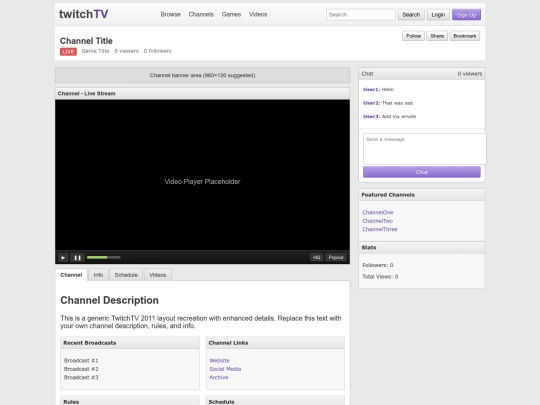The height and width of the screenshot is (405, 540).
Task: Click the 0 followers text under title
Action: pos(157,51)
